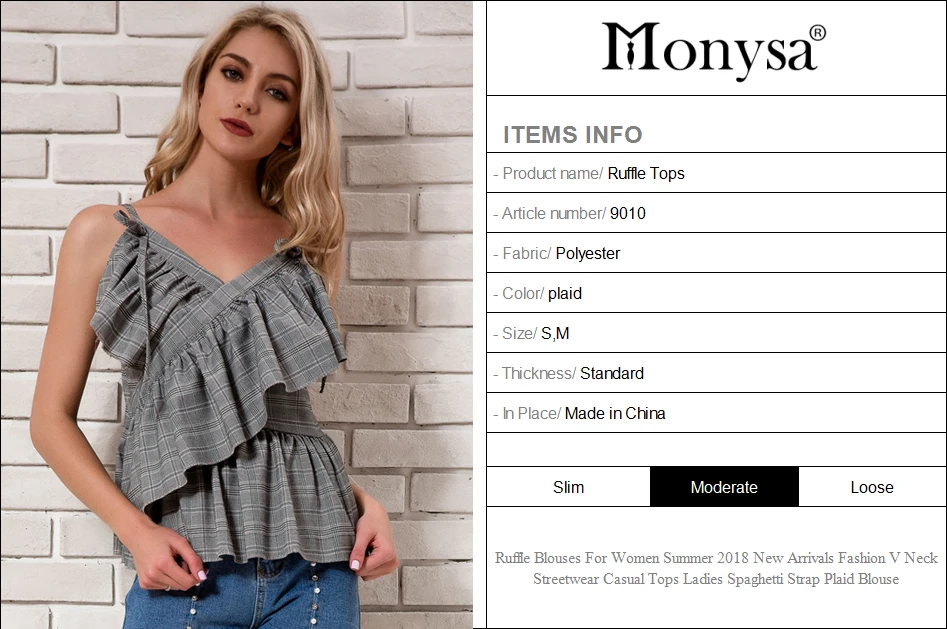Click the Product name Ruffle Tops row

[716, 173]
